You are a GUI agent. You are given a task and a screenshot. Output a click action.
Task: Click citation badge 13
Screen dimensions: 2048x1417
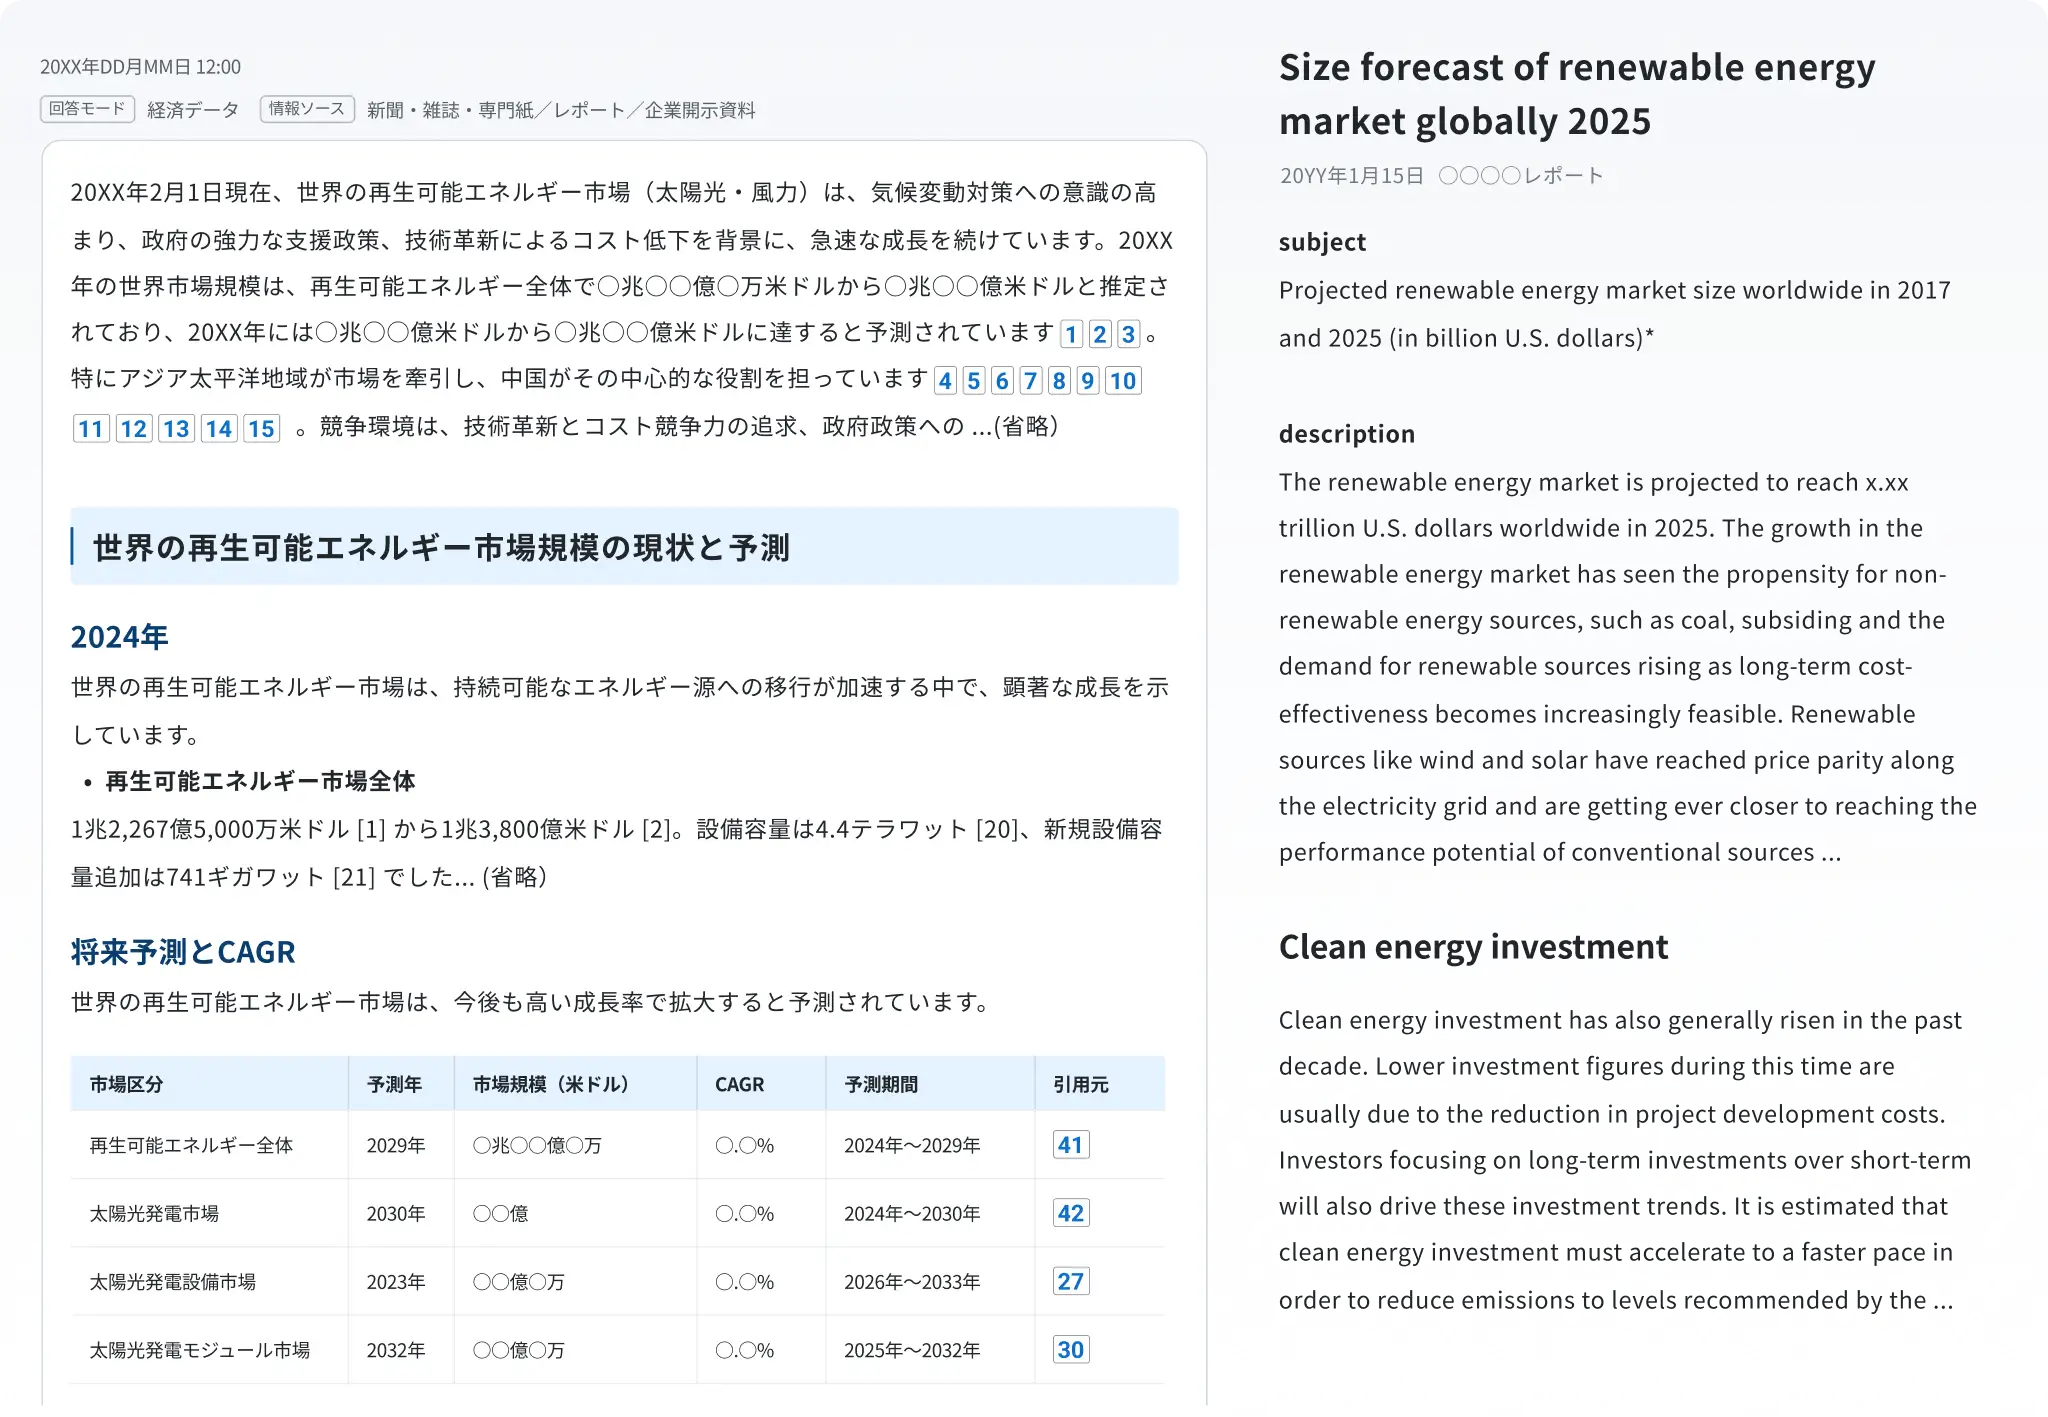pyautogui.click(x=176, y=429)
